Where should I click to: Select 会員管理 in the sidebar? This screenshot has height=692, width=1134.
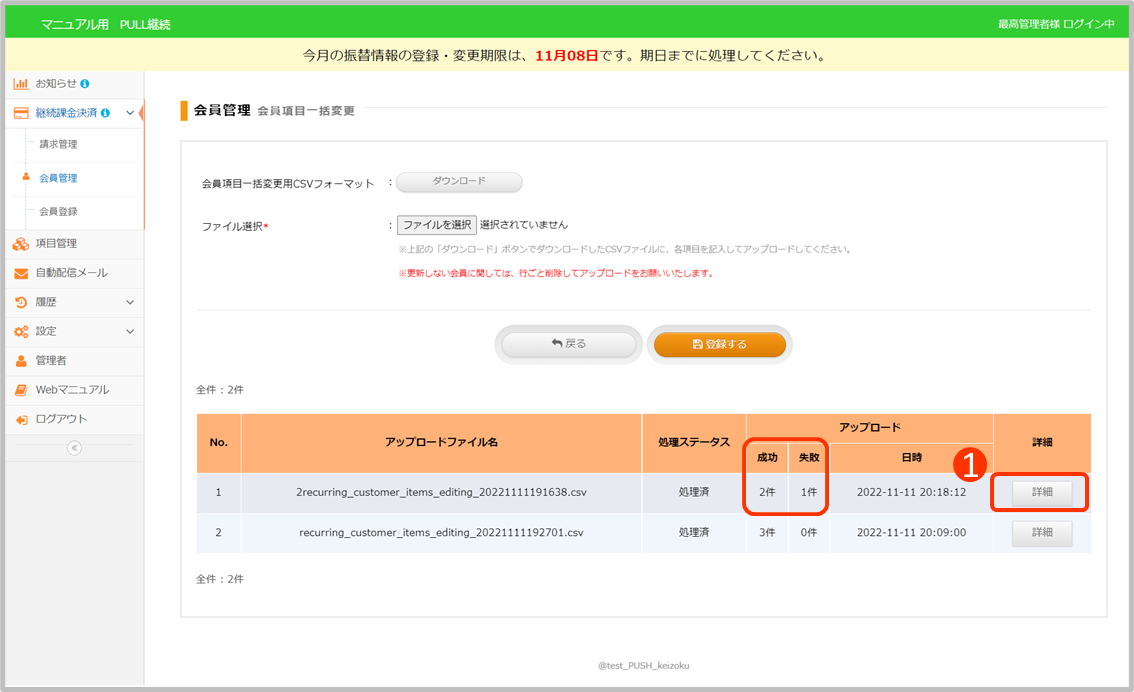tap(58, 178)
